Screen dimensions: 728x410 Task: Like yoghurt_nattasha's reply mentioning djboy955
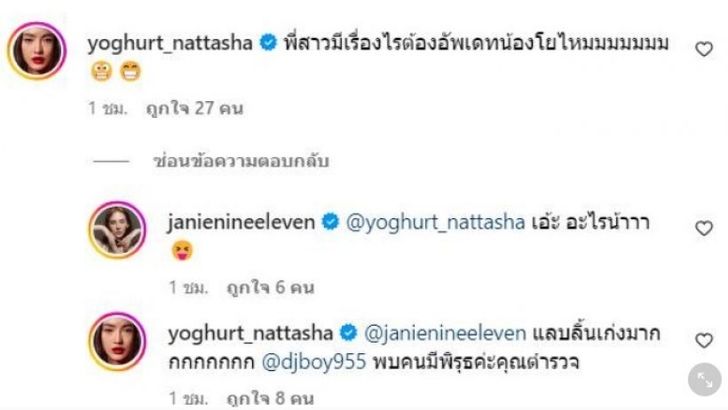(x=704, y=340)
